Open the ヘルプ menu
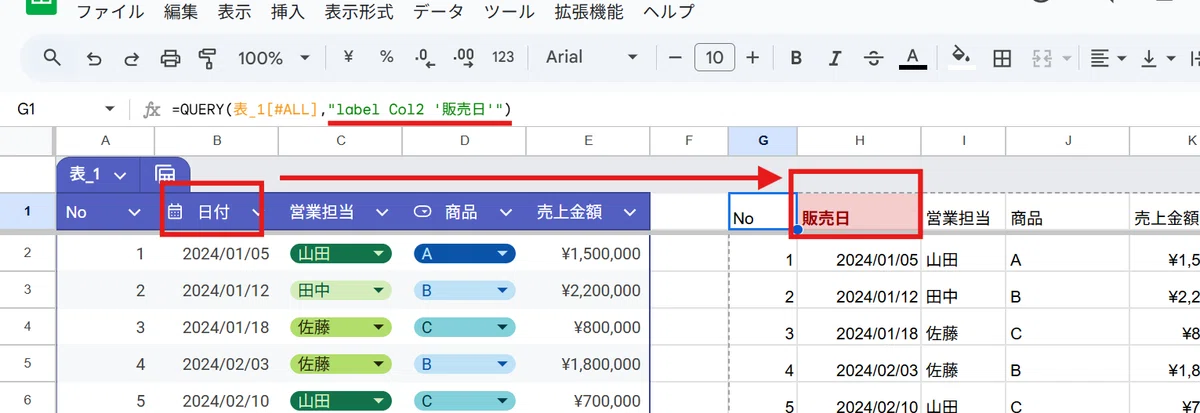The width and height of the screenshot is (1200, 413). [669, 13]
